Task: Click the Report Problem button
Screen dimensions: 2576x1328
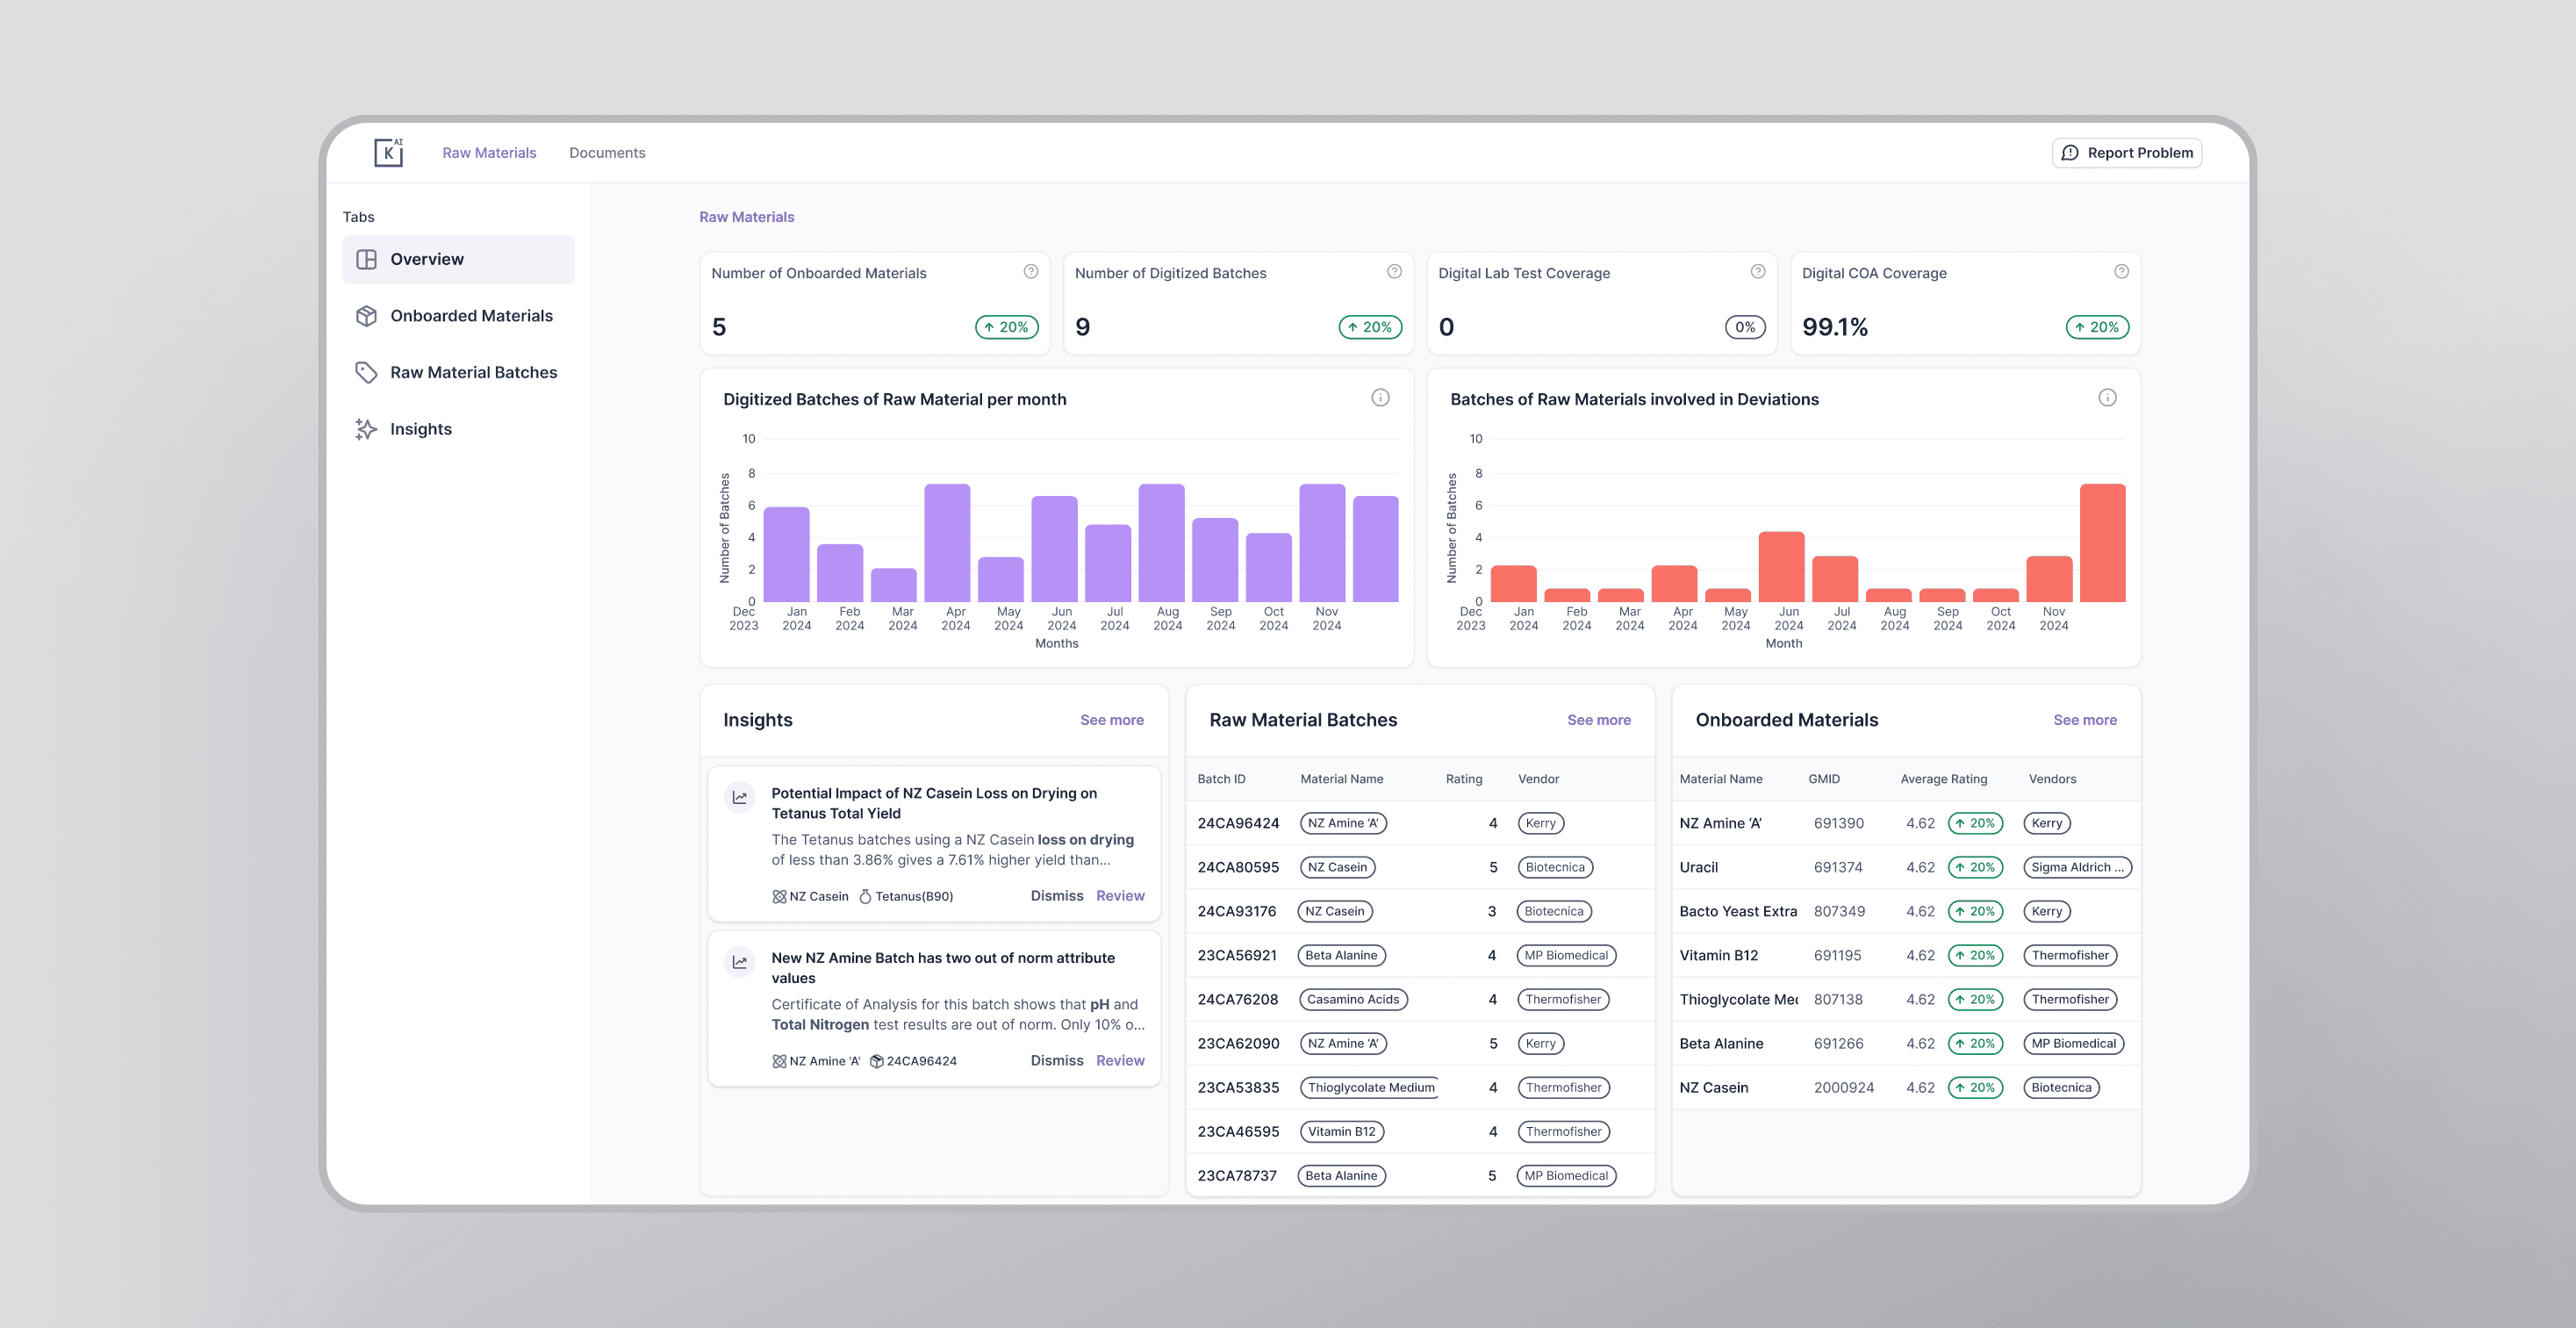Action: [2127, 152]
